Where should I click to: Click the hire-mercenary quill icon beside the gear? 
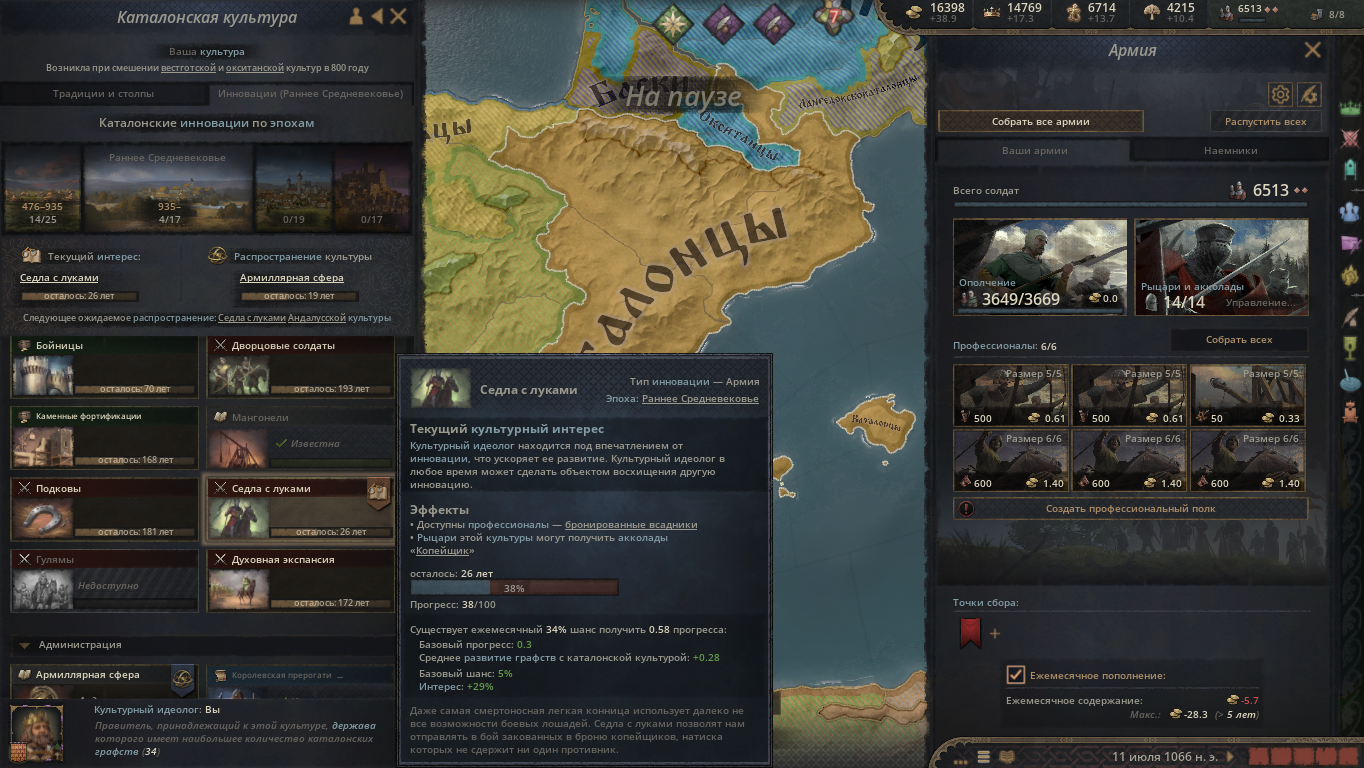(1309, 94)
